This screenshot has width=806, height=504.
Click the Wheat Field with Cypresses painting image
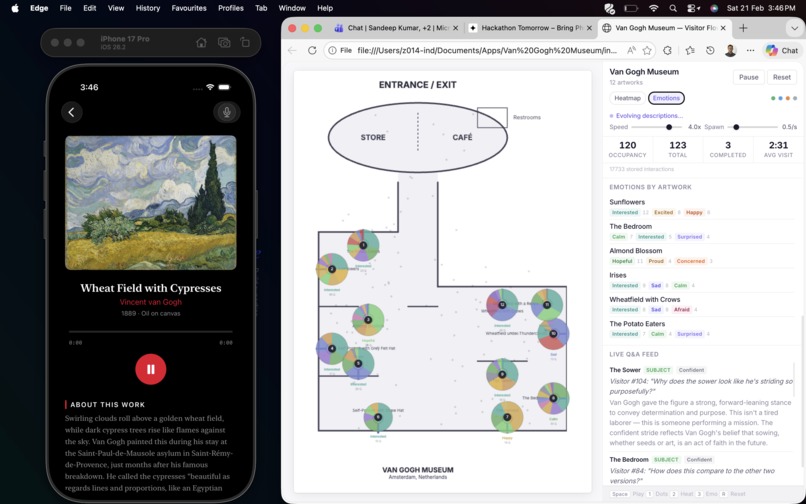[151, 203]
